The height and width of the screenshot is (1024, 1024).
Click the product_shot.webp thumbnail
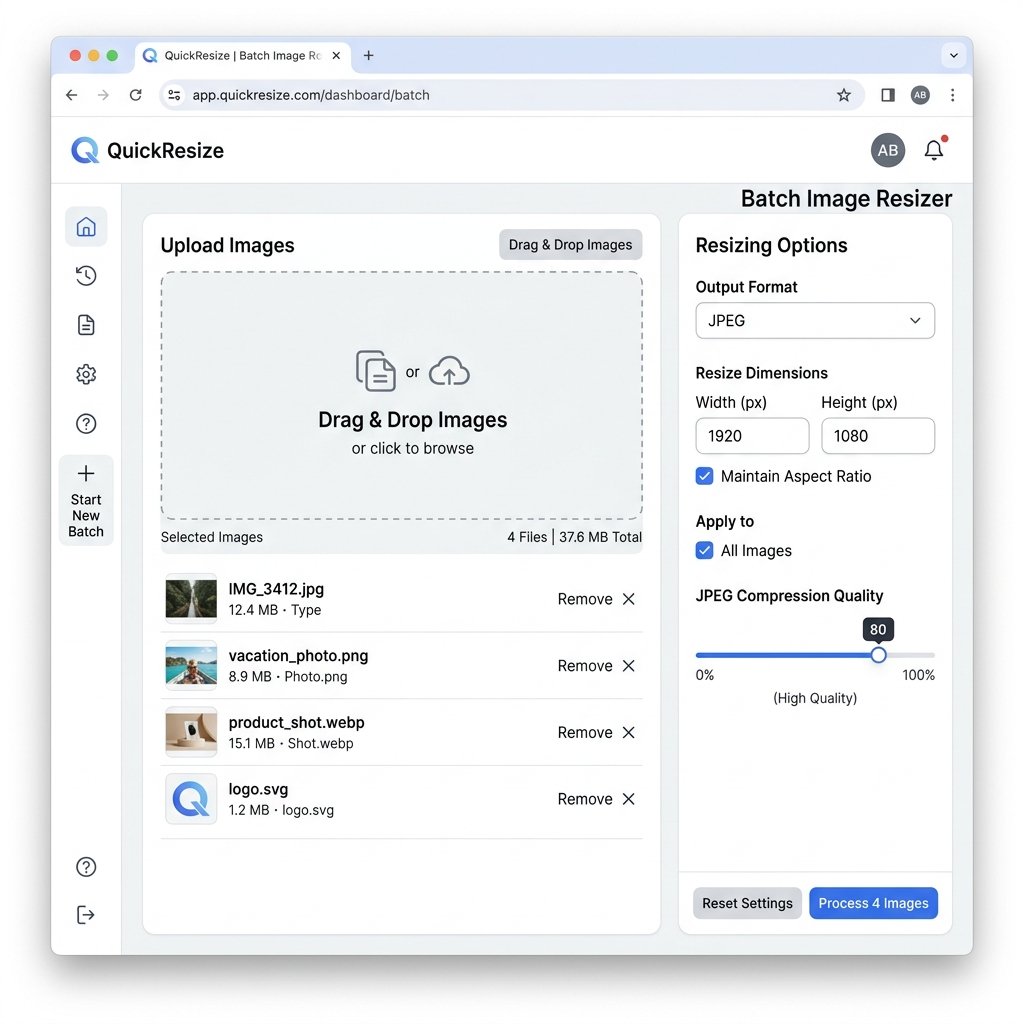coord(191,731)
